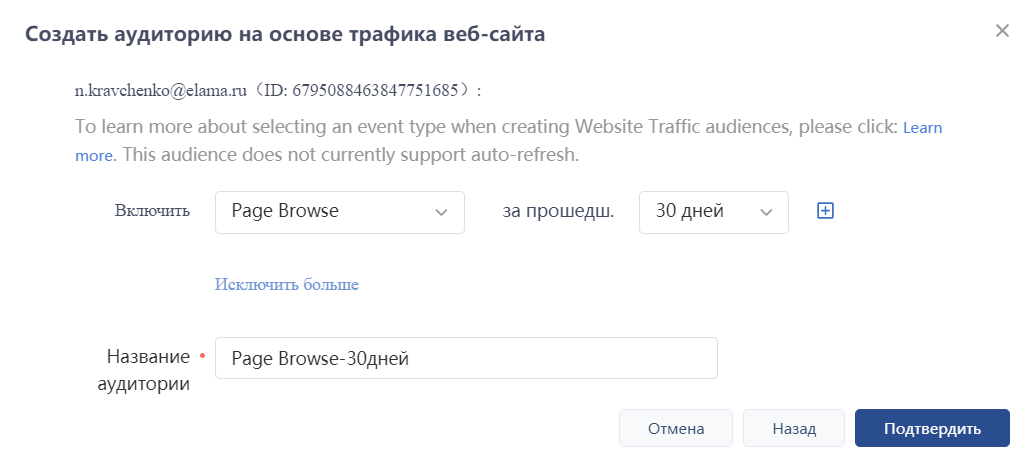Close the audience creation dialog

1002,31
